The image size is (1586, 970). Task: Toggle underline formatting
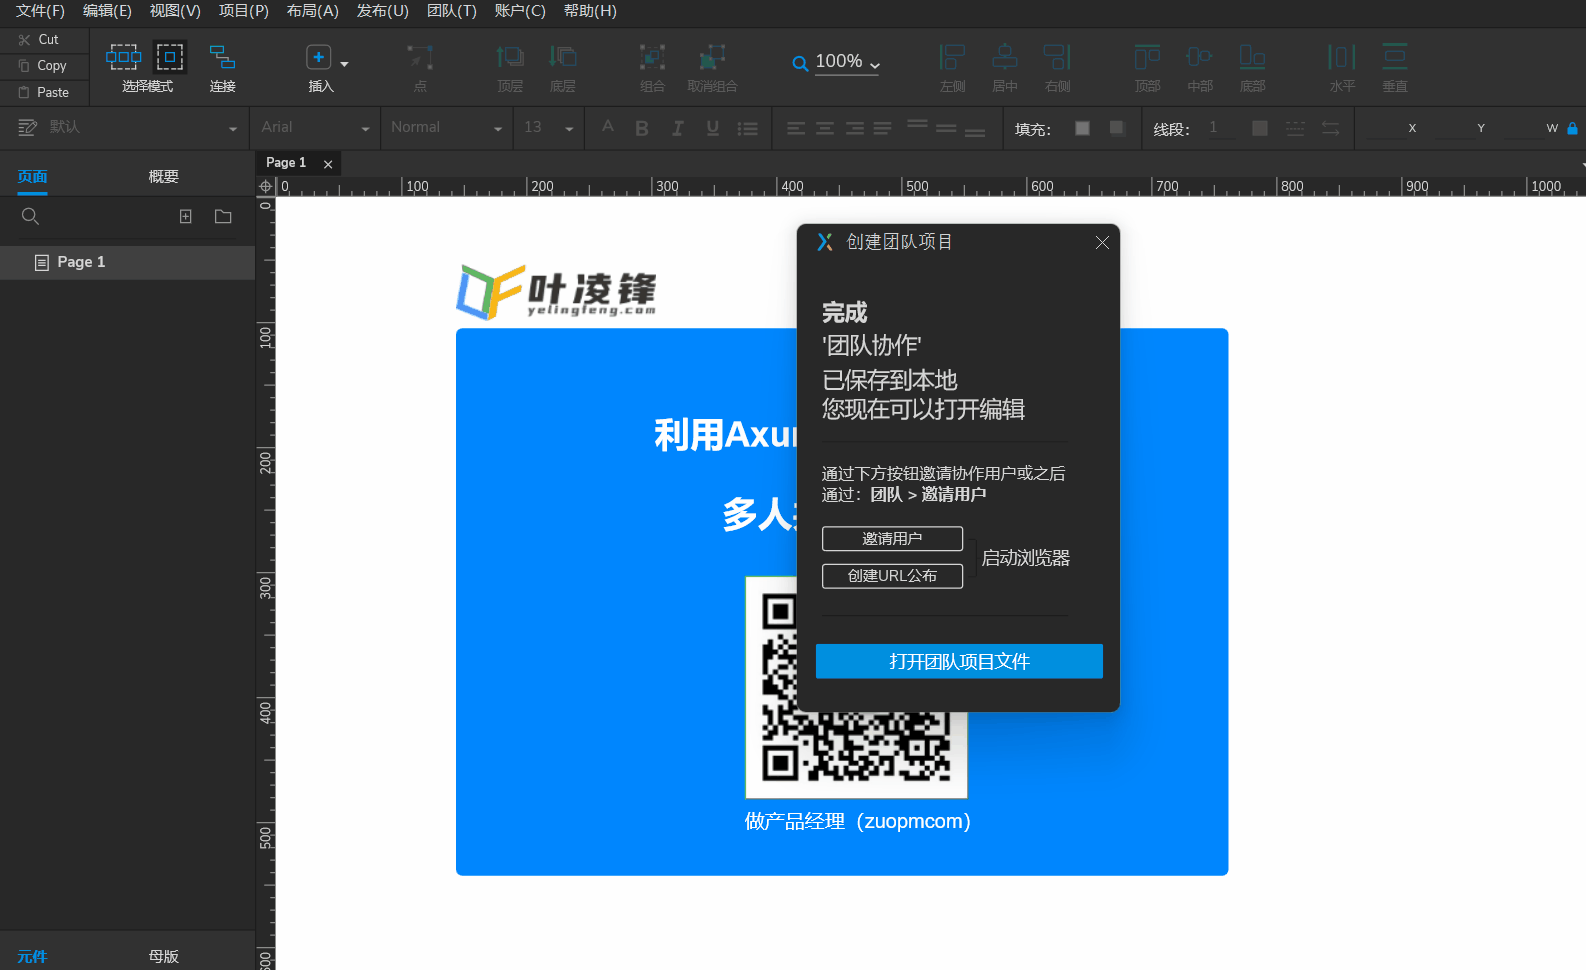(712, 128)
